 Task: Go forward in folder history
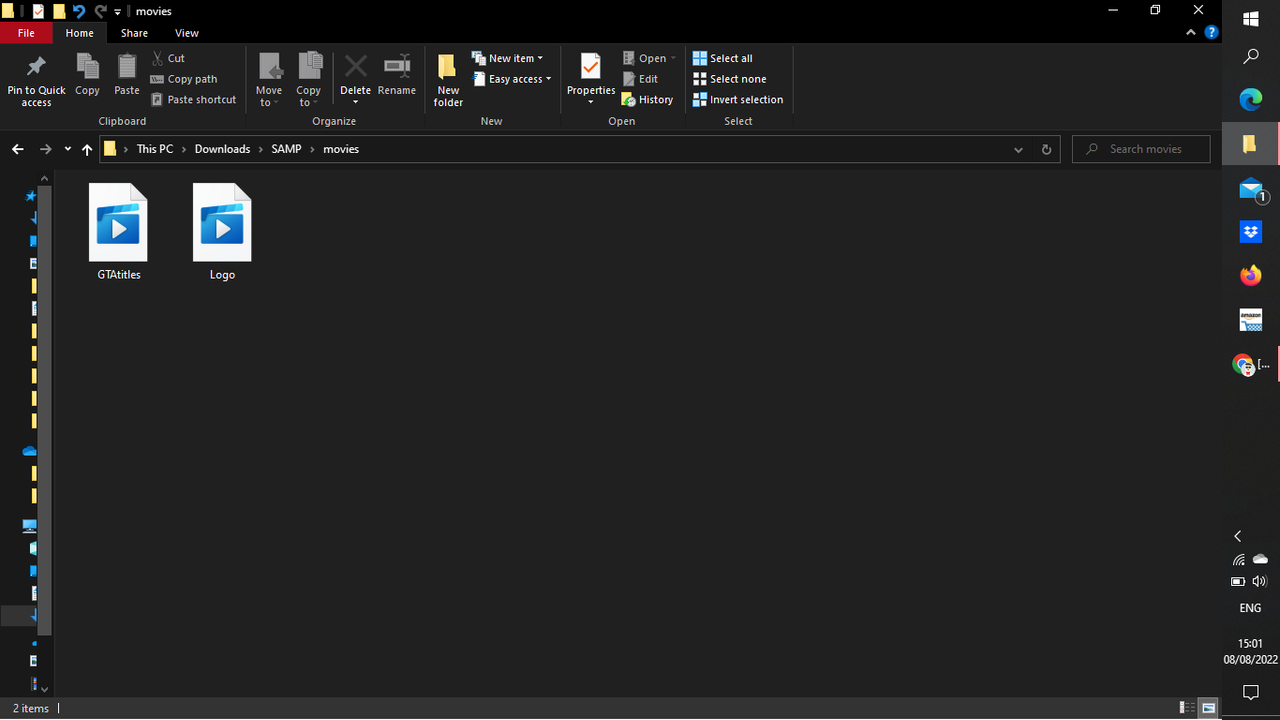tap(45, 149)
